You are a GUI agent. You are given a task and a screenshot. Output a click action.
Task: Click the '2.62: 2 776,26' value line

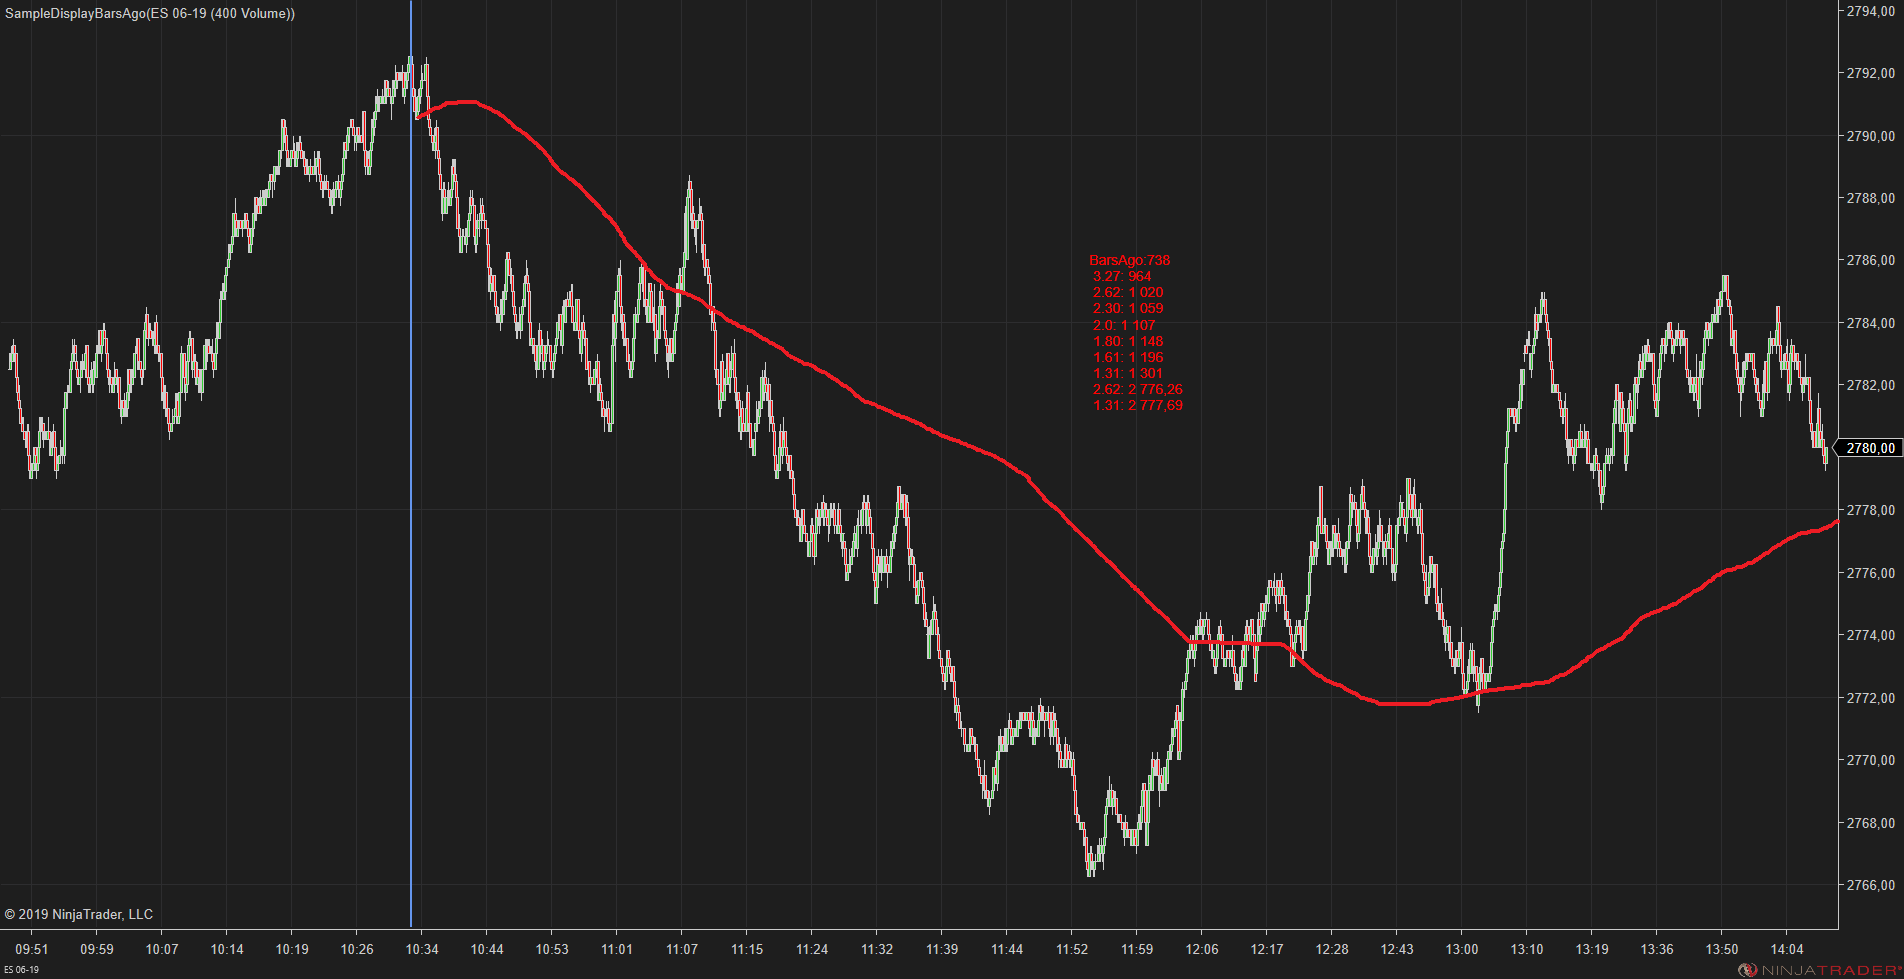pyautogui.click(x=1138, y=389)
